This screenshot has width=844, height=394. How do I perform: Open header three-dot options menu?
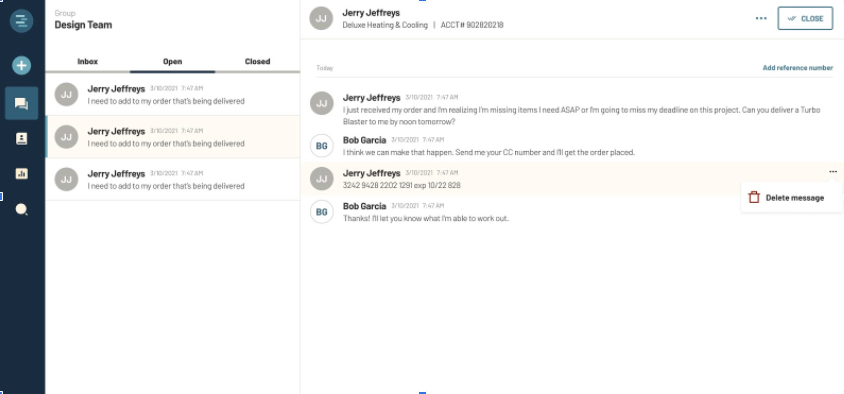point(761,18)
